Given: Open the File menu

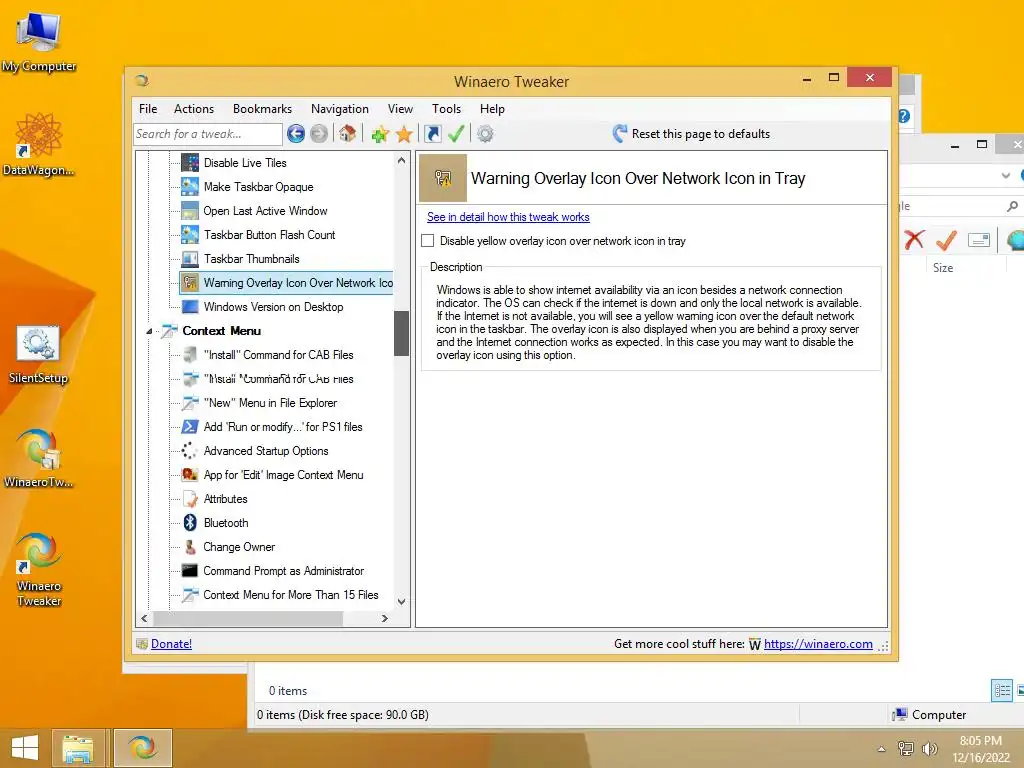Looking at the screenshot, I should pos(148,109).
